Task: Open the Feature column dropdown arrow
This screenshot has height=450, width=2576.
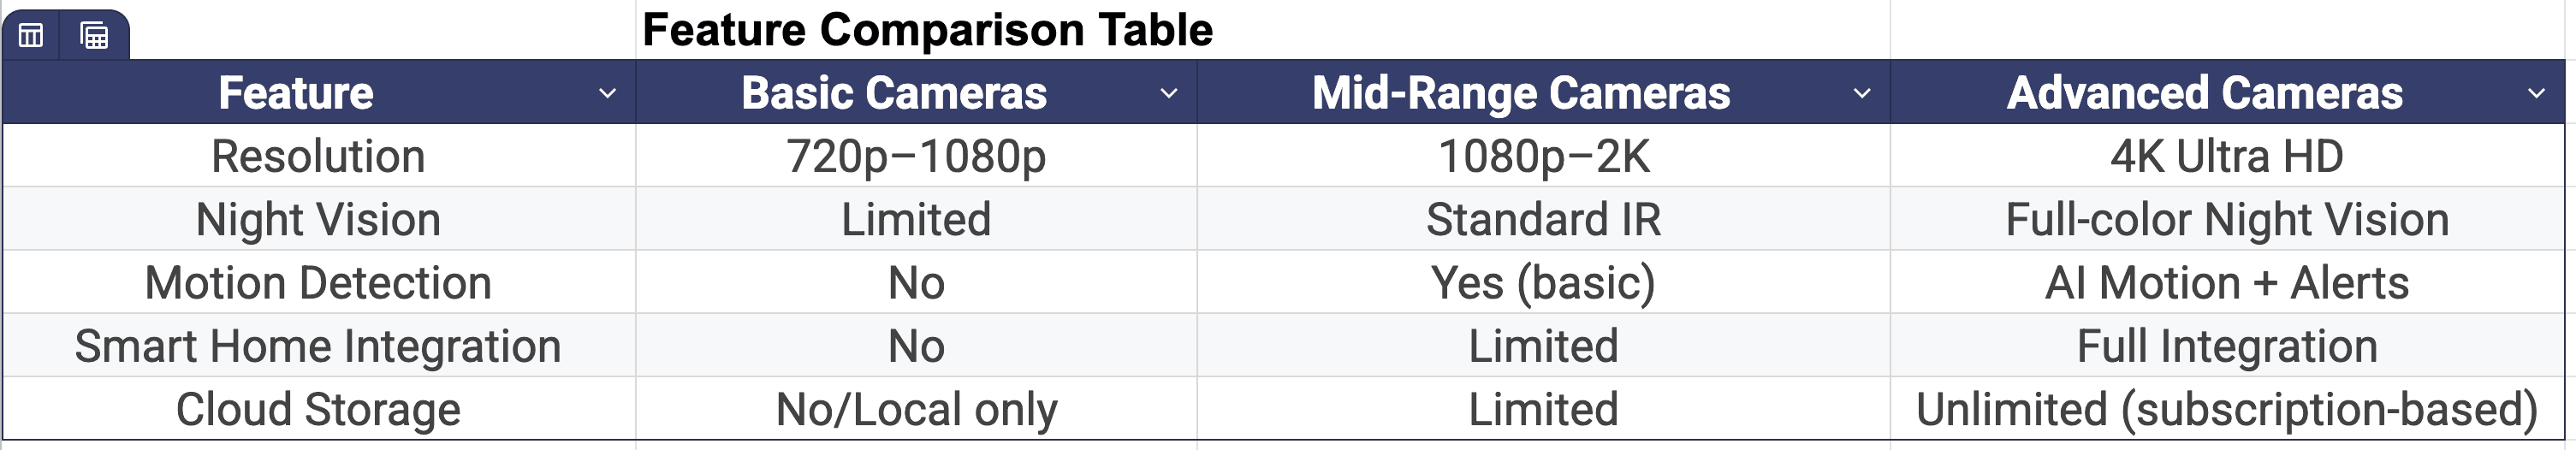Action: (607, 93)
